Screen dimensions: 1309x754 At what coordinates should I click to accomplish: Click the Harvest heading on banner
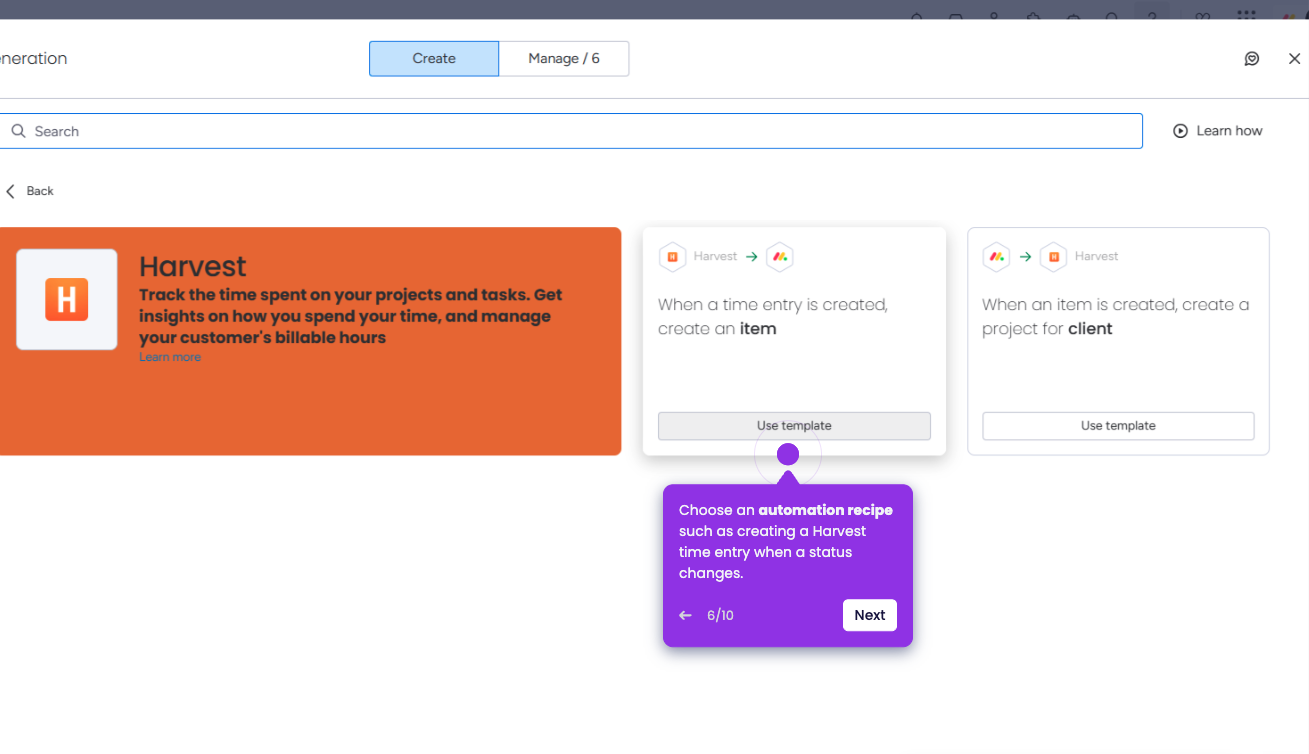[x=193, y=266]
